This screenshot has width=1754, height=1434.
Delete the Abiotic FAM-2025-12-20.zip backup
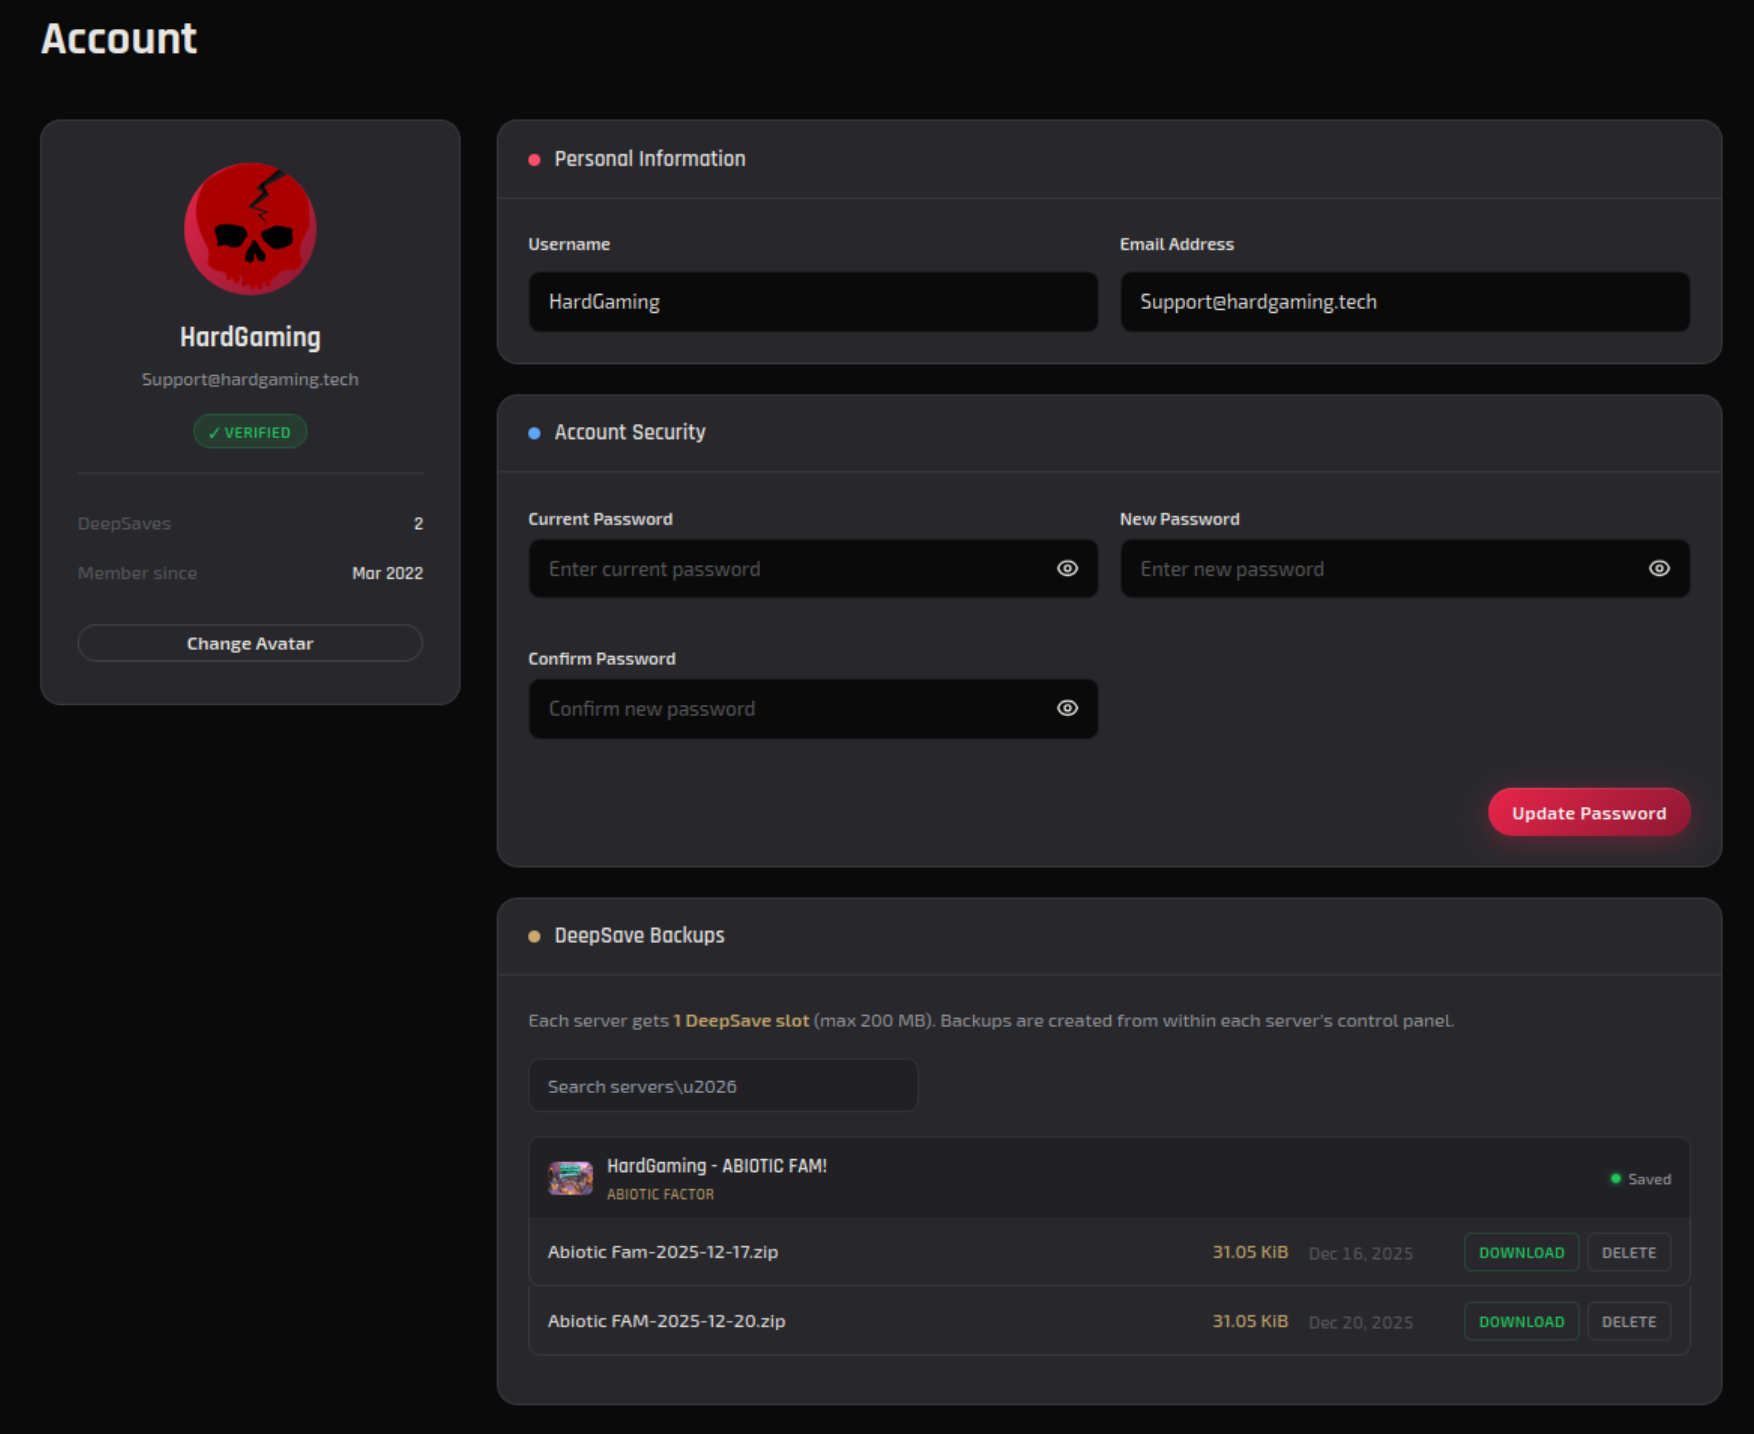1628,1322
